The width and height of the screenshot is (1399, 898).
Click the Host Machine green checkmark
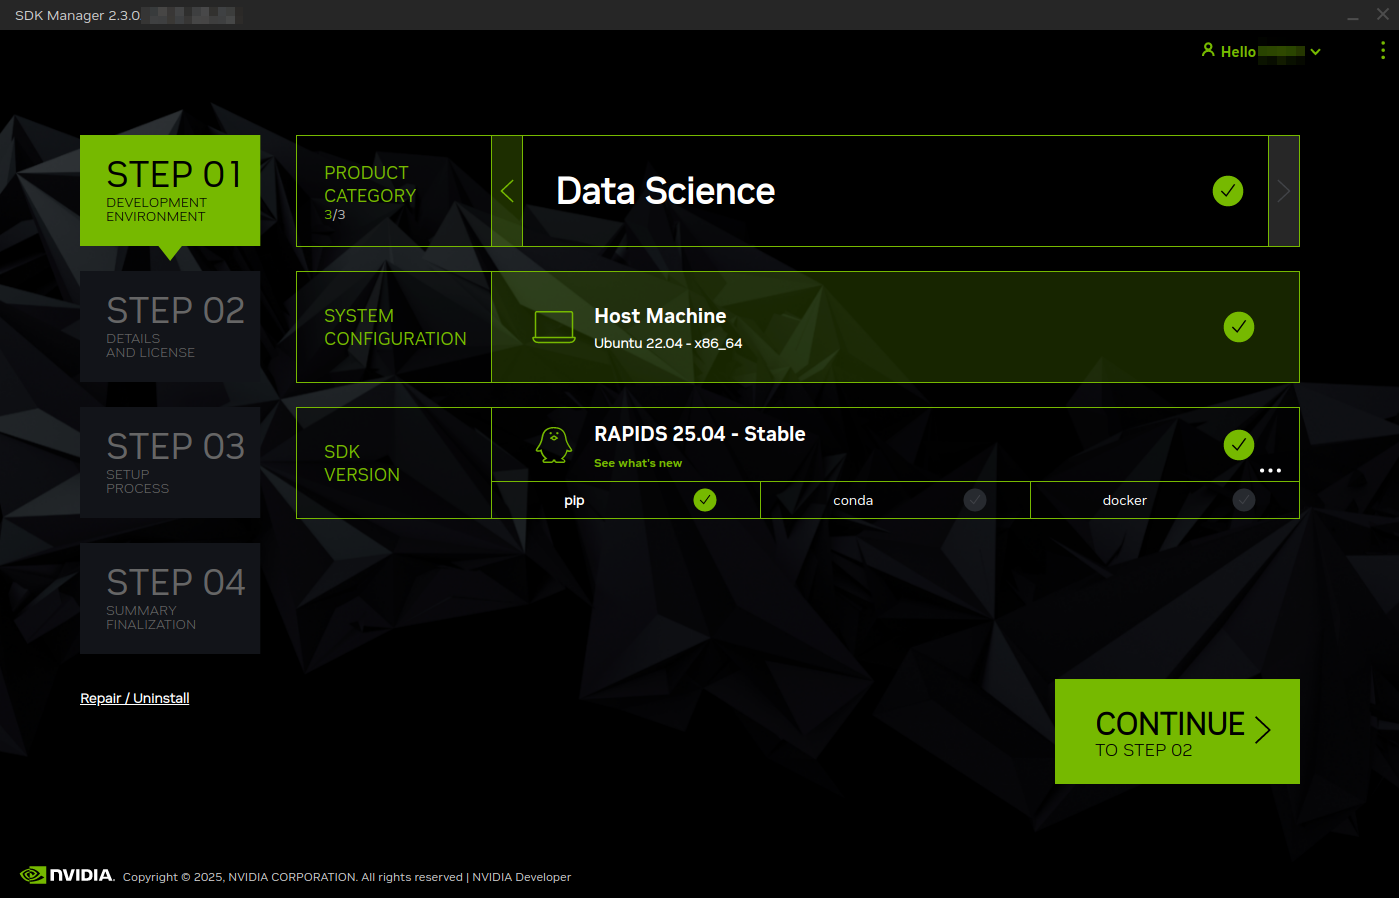click(x=1238, y=327)
